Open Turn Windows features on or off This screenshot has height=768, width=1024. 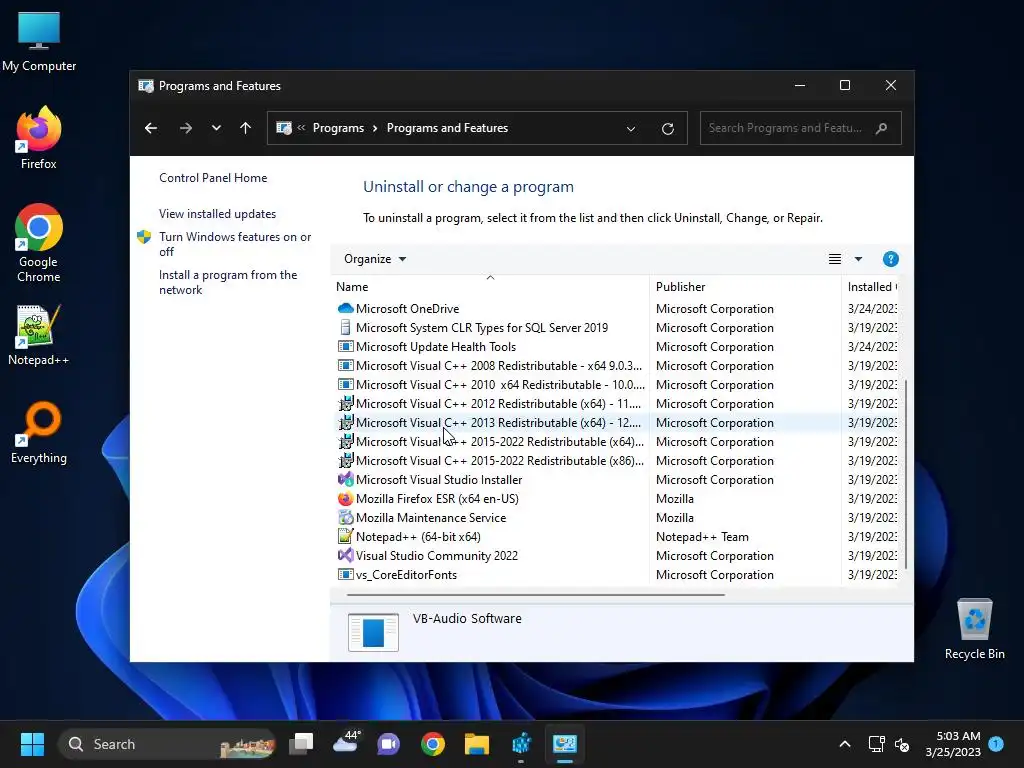coord(235,244)
